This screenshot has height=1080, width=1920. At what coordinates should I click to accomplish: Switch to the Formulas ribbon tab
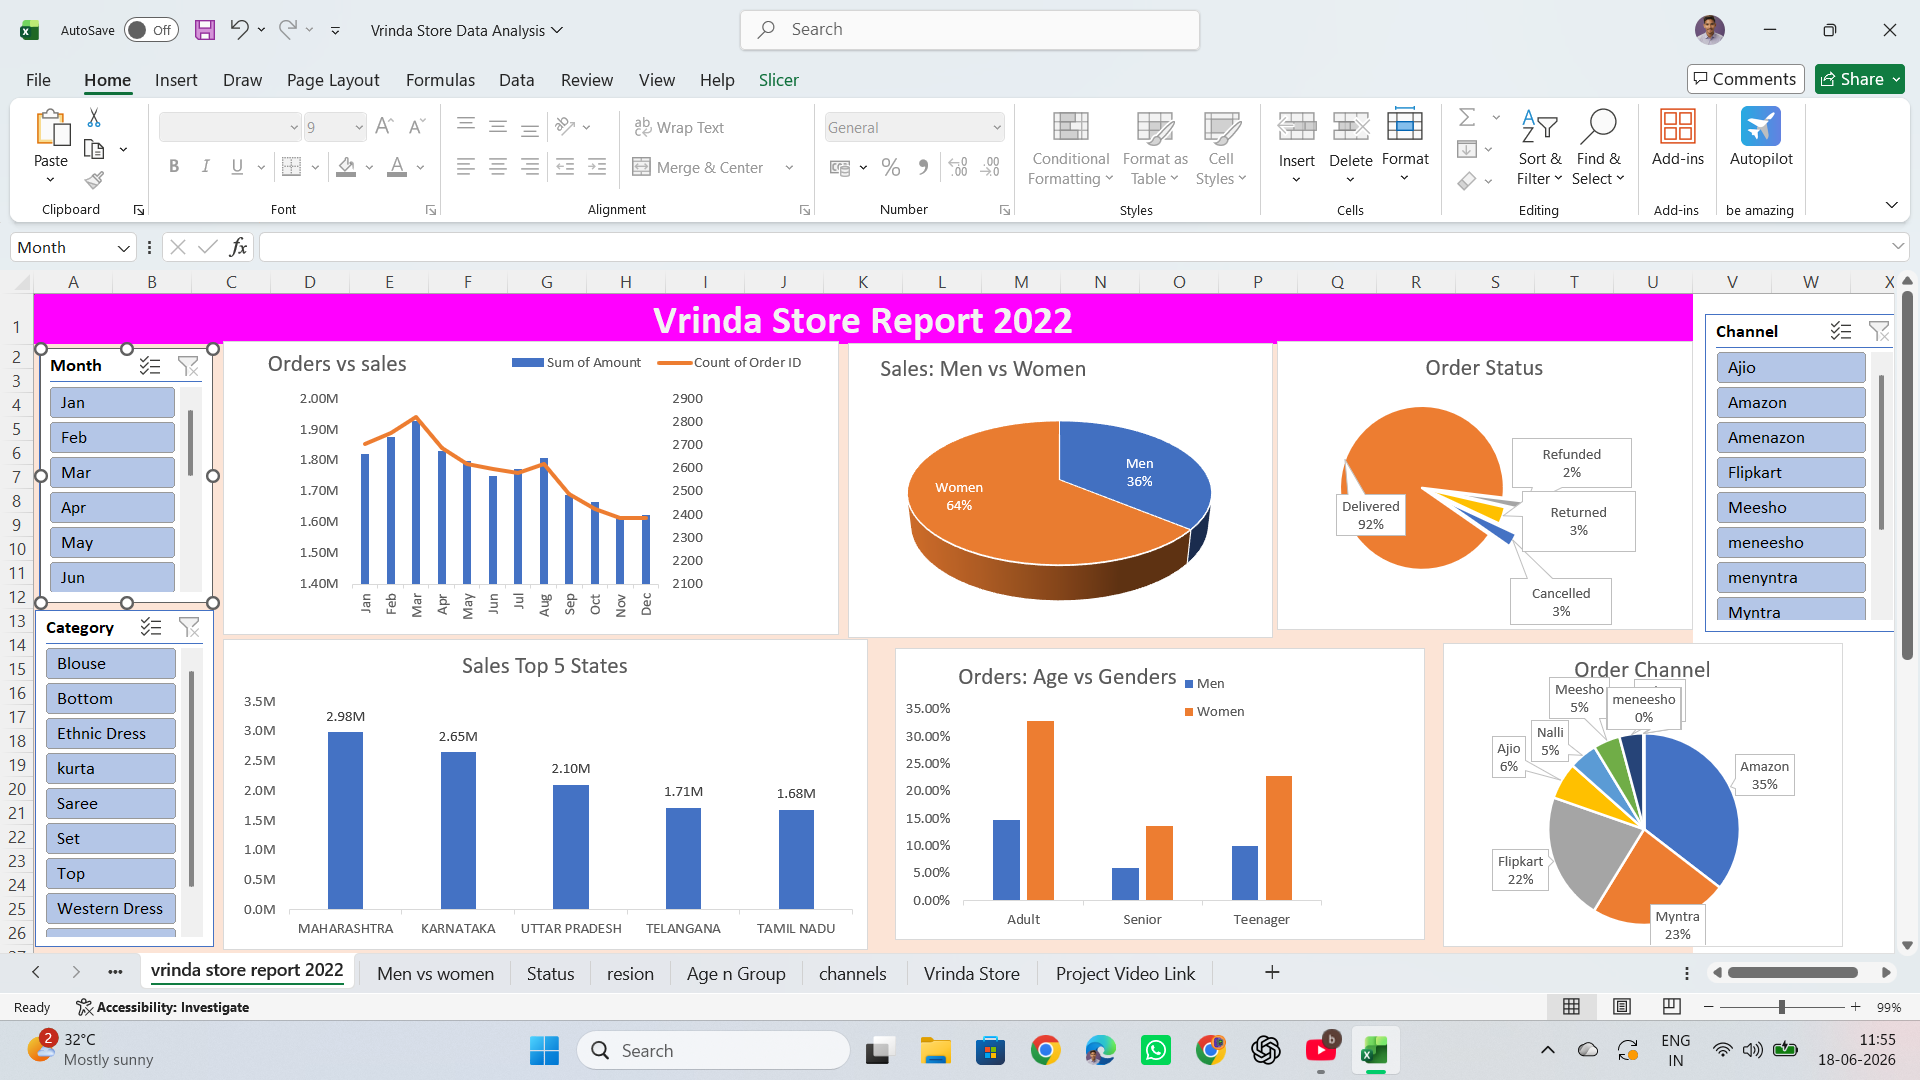point(440,80)
